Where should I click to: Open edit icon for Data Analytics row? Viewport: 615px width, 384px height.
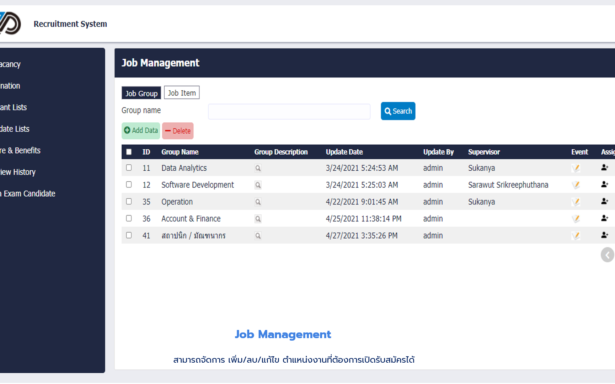pos(575,168)
